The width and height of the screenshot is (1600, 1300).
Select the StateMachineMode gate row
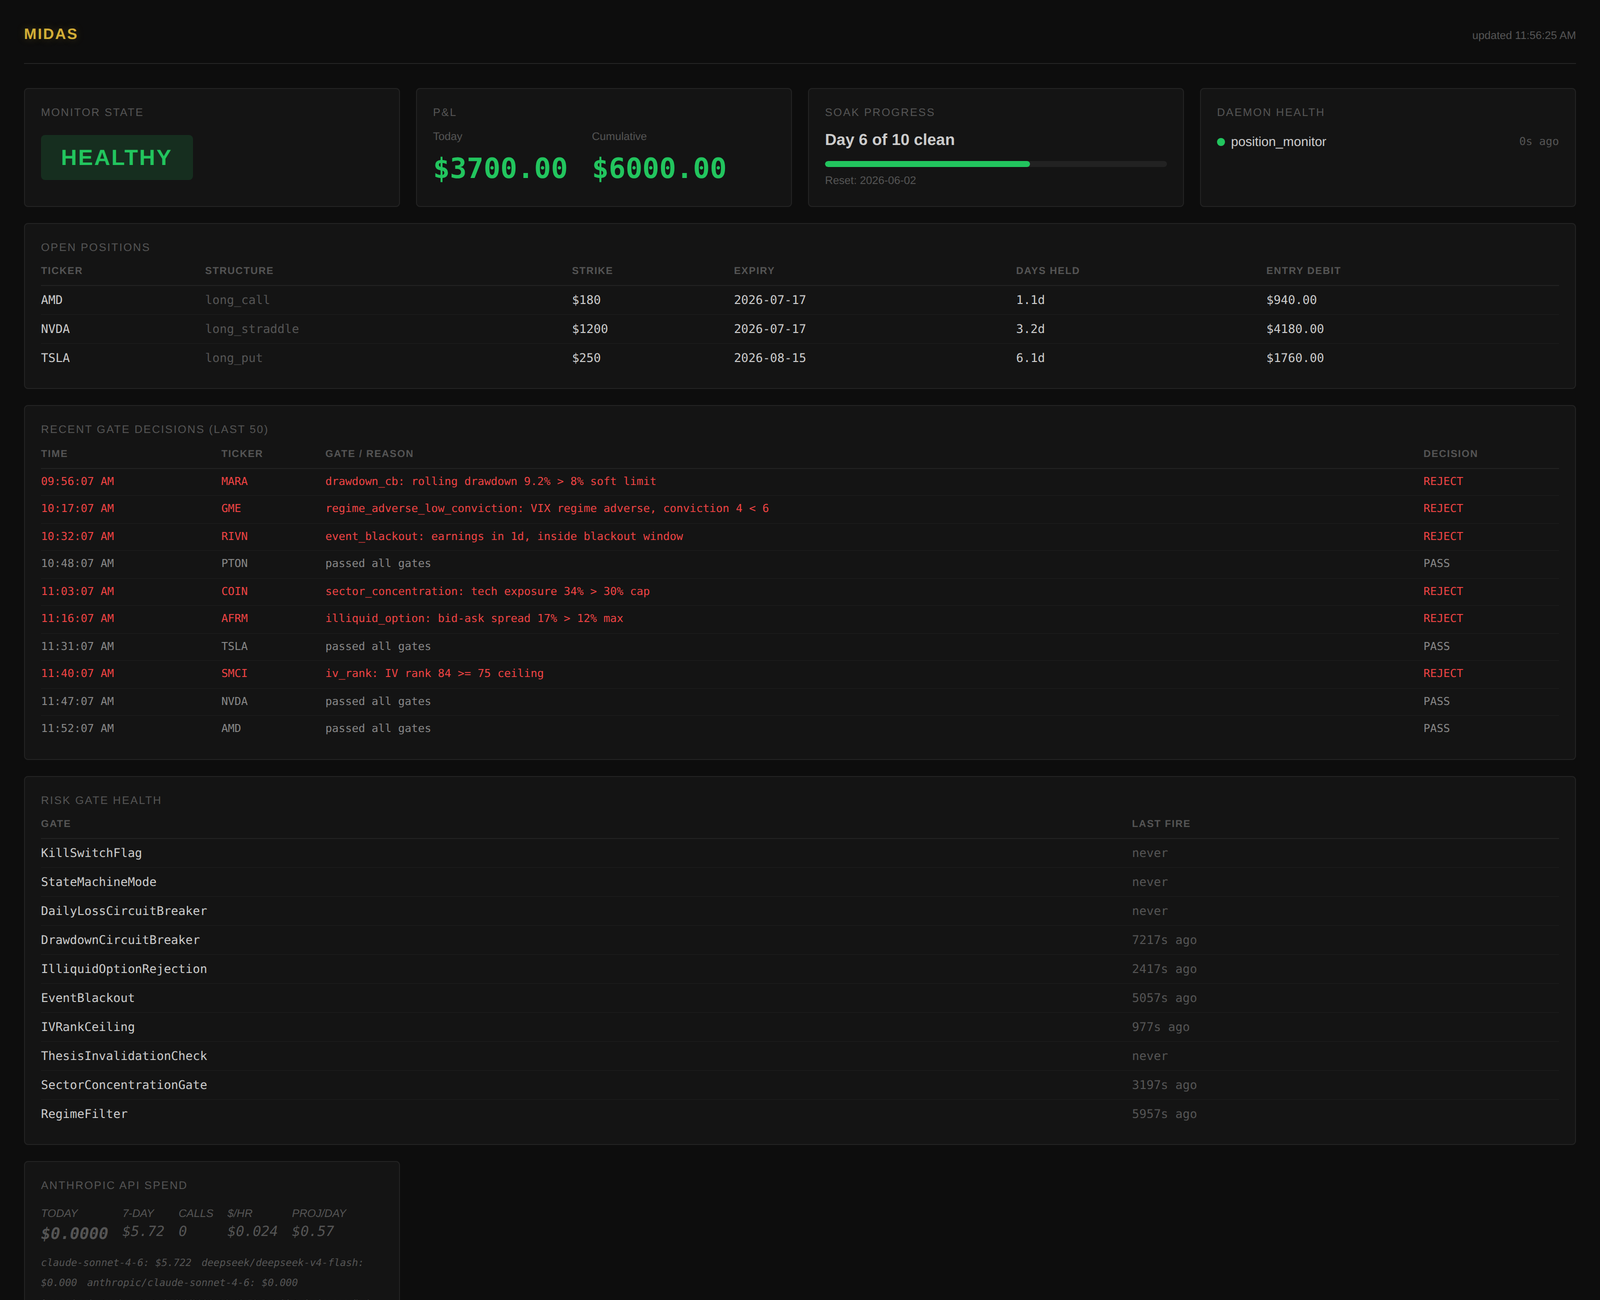tap(800, 882)
